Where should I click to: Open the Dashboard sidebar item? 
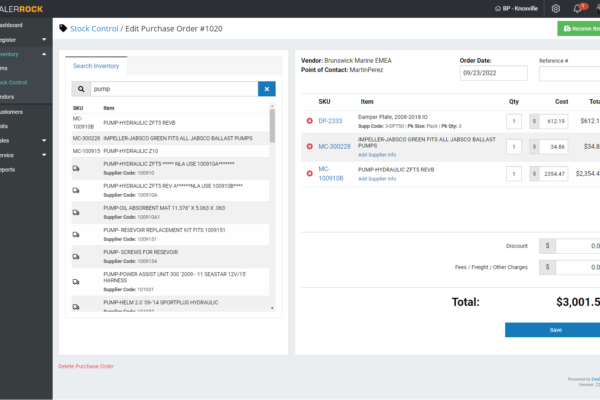[x=11, y=25]
